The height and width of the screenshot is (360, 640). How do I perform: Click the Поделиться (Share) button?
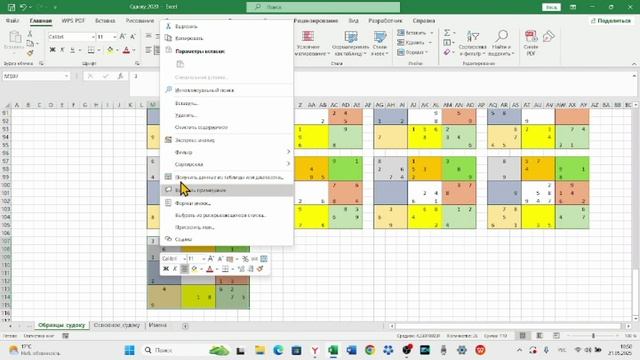coord(611,20)
